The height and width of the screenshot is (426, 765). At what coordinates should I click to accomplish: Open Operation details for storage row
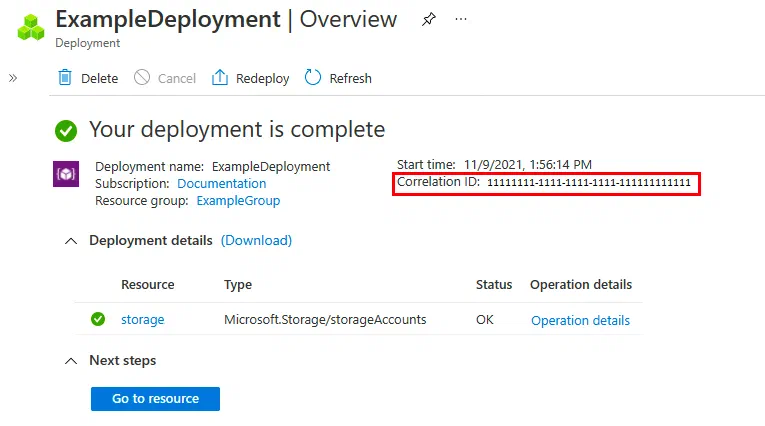(580, 321)
